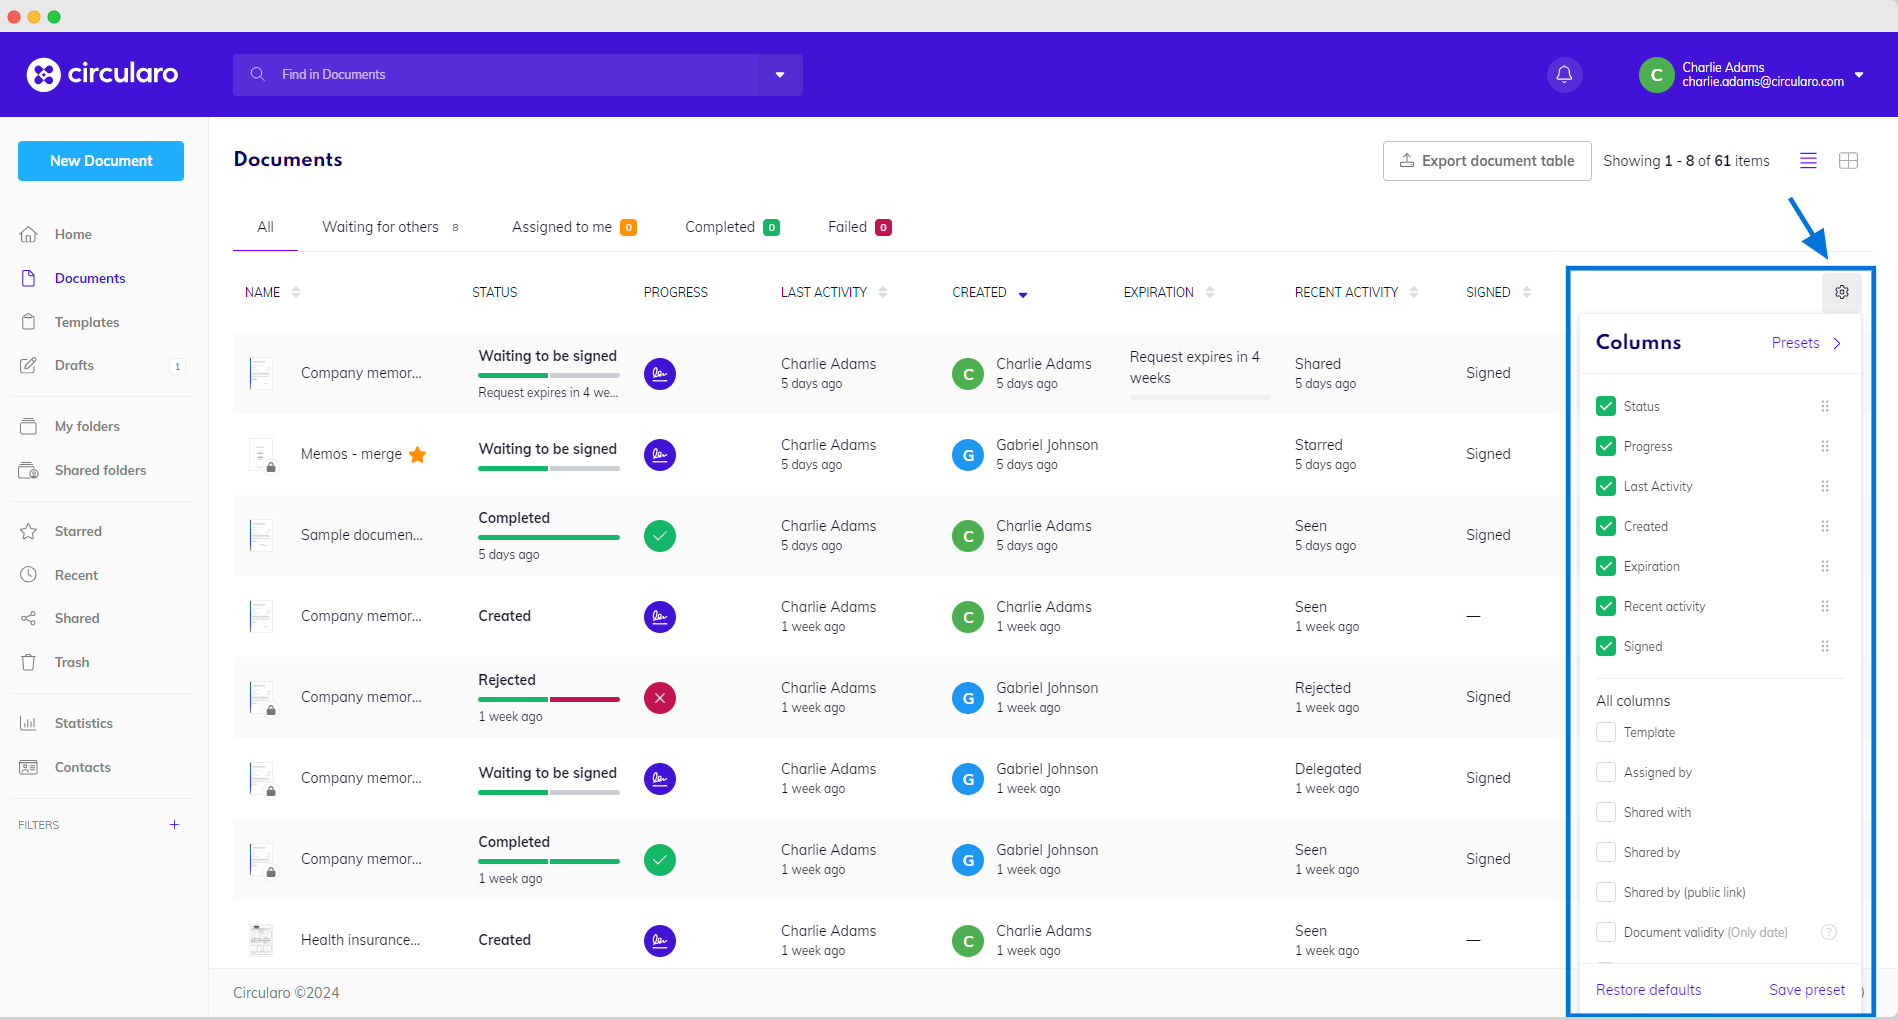The height and width of the screenshot is (1020, 1898).
Task: Switch to list view layout icon
Action: (x=1808, y=161)
